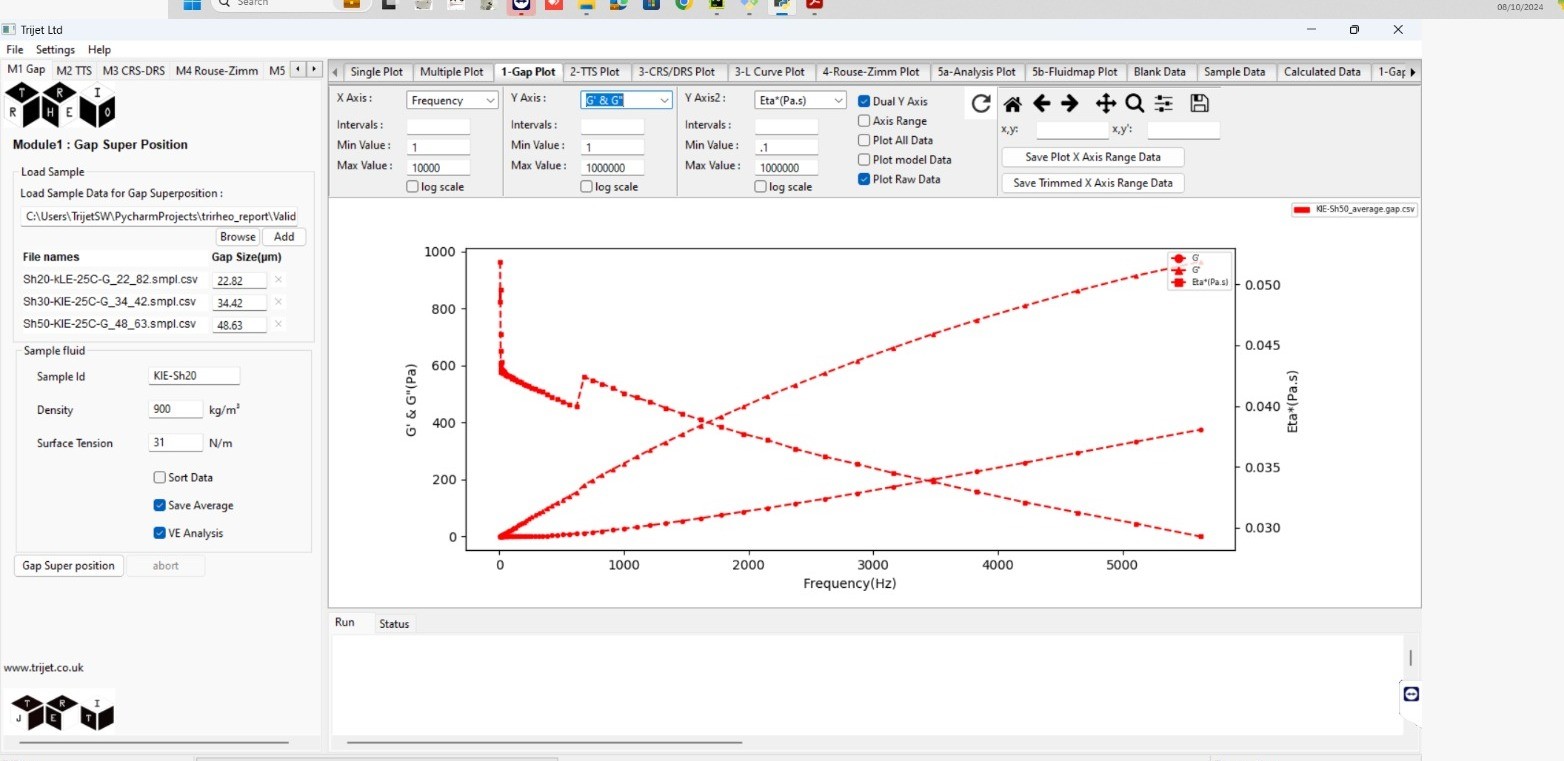Click the refresh plot icon

981,104
